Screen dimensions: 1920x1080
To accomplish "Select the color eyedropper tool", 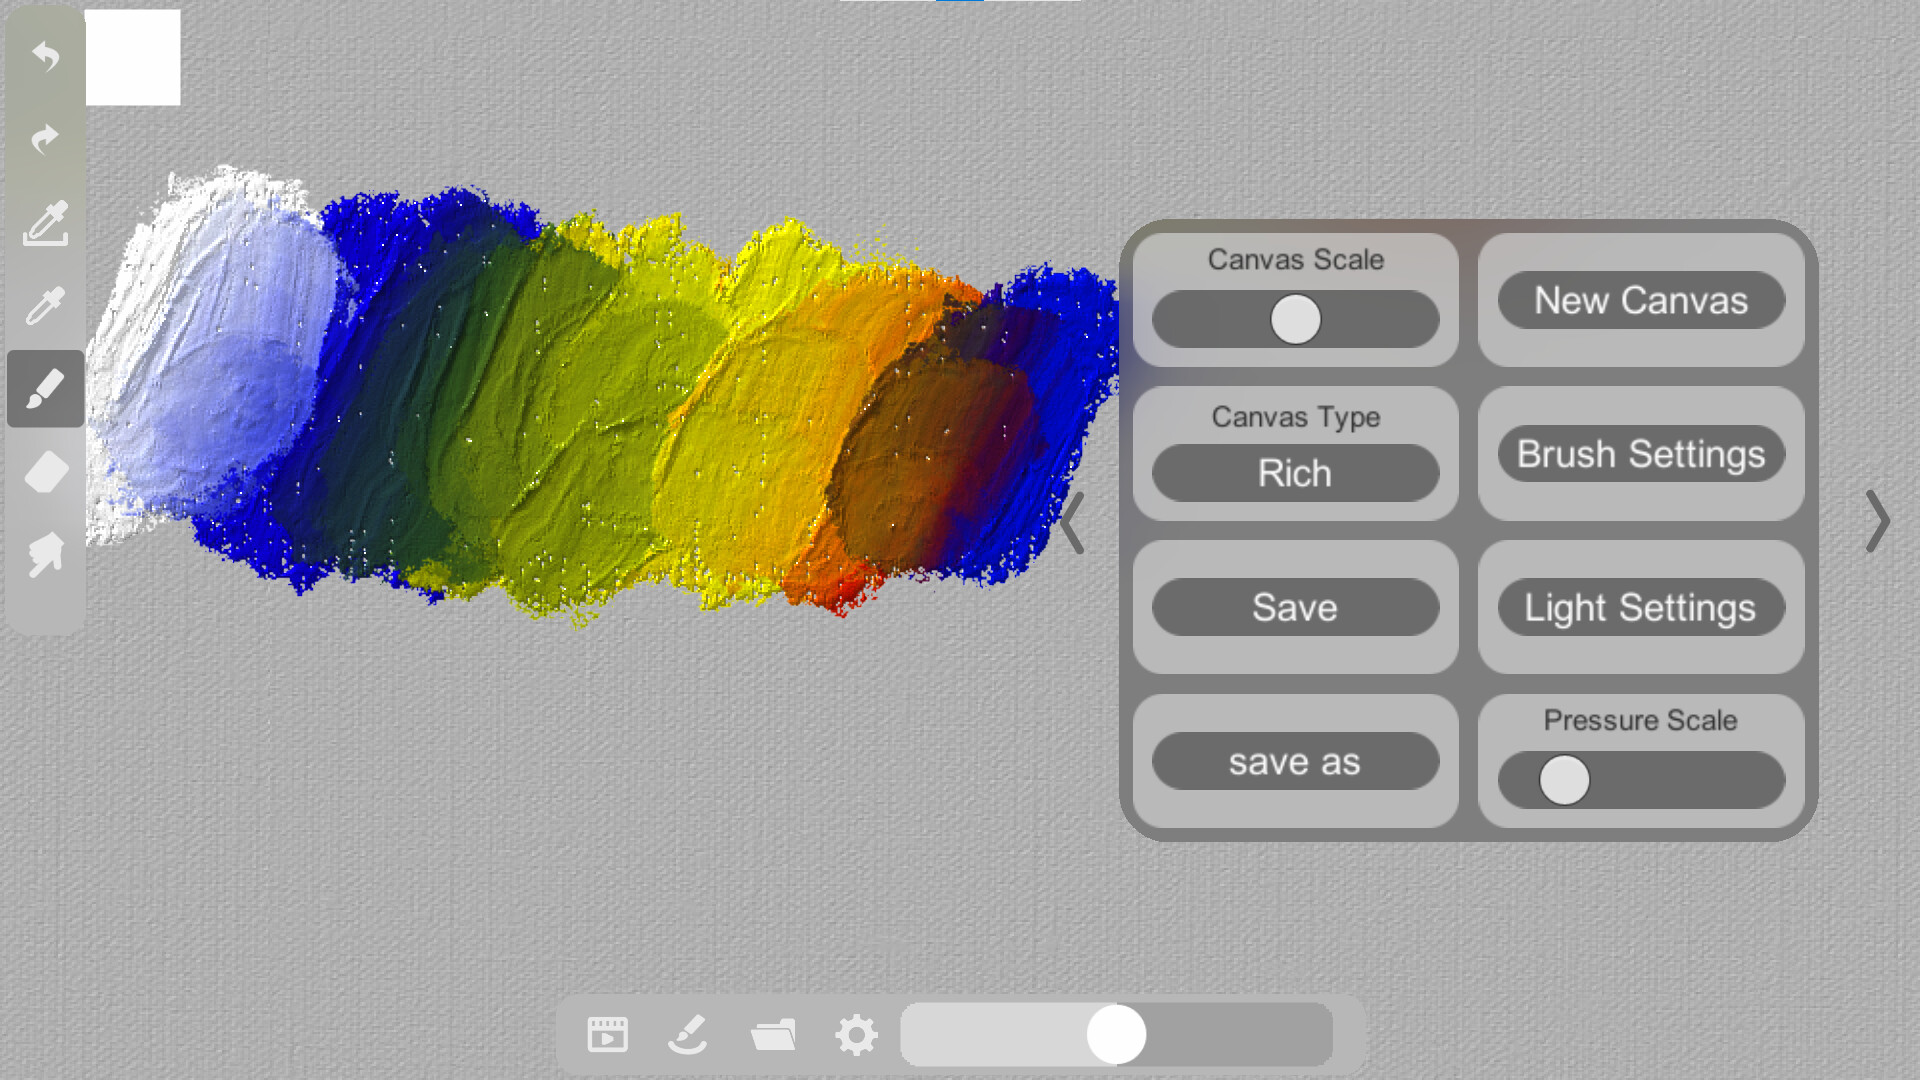I will (x=45, y=303).
